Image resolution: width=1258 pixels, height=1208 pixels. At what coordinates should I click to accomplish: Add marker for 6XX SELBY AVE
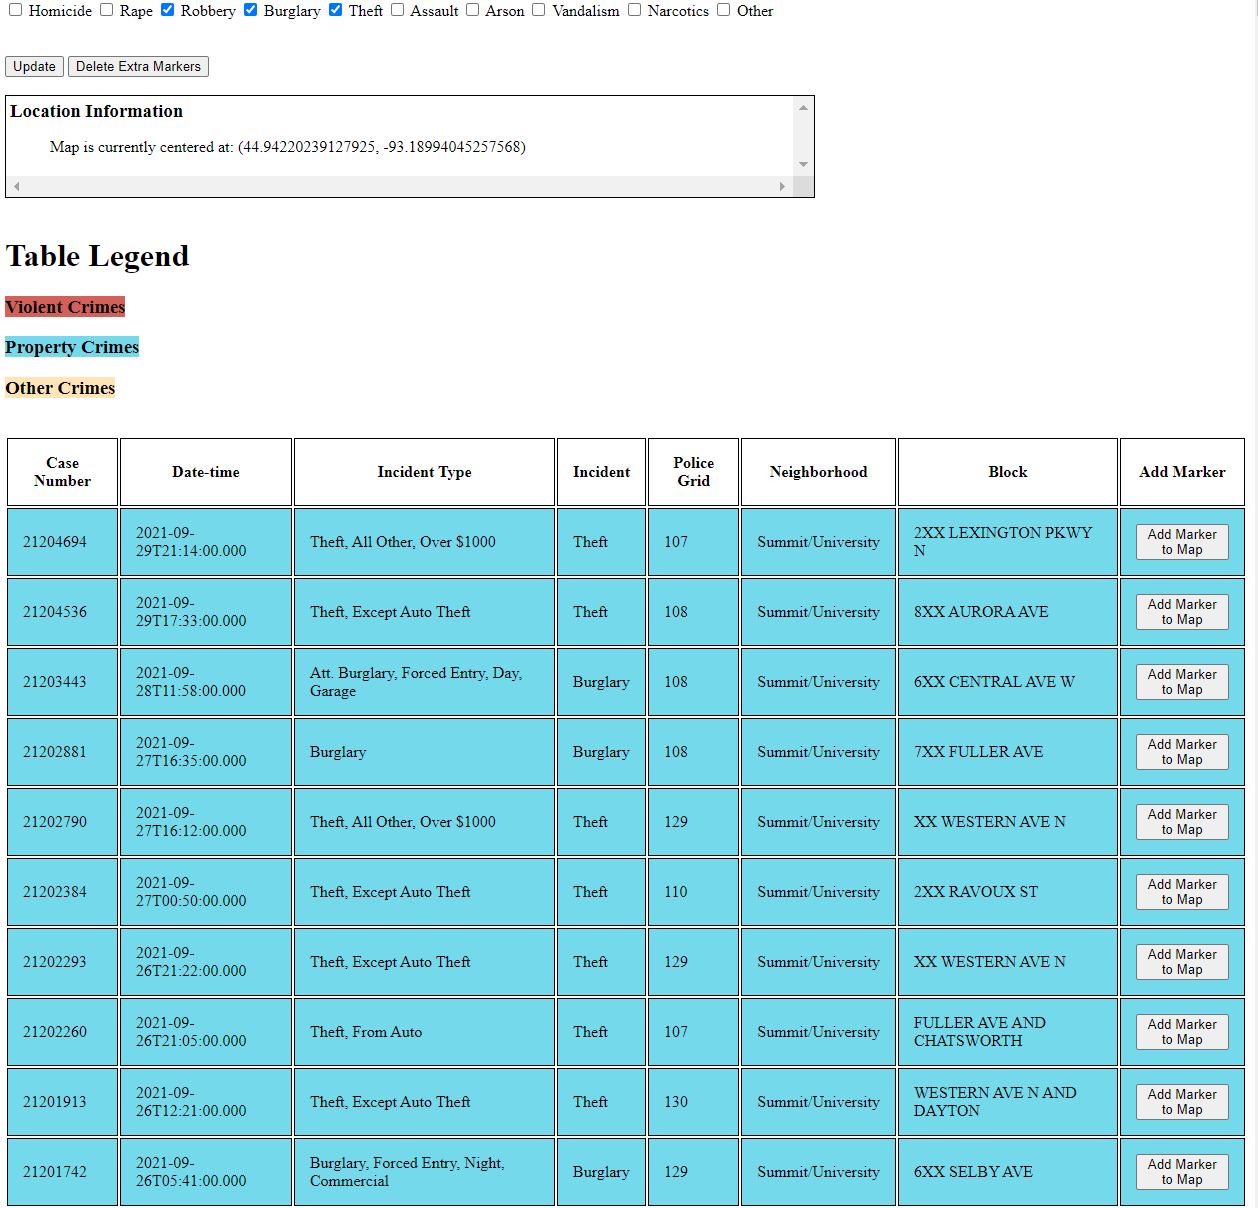1181,1172
